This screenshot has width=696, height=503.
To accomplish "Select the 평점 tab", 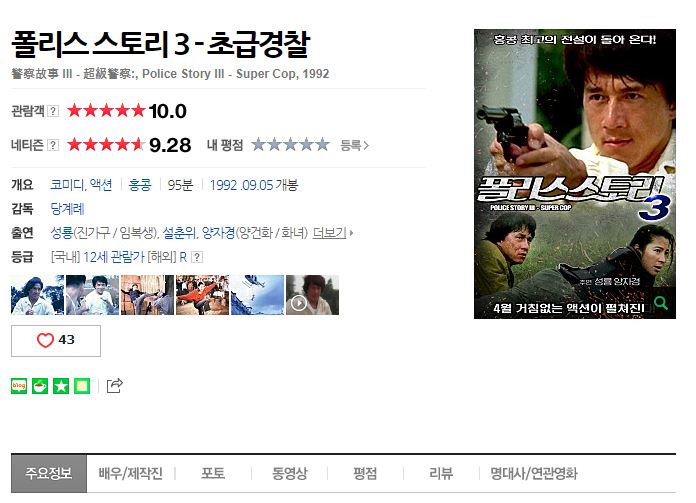I will 365,473.
